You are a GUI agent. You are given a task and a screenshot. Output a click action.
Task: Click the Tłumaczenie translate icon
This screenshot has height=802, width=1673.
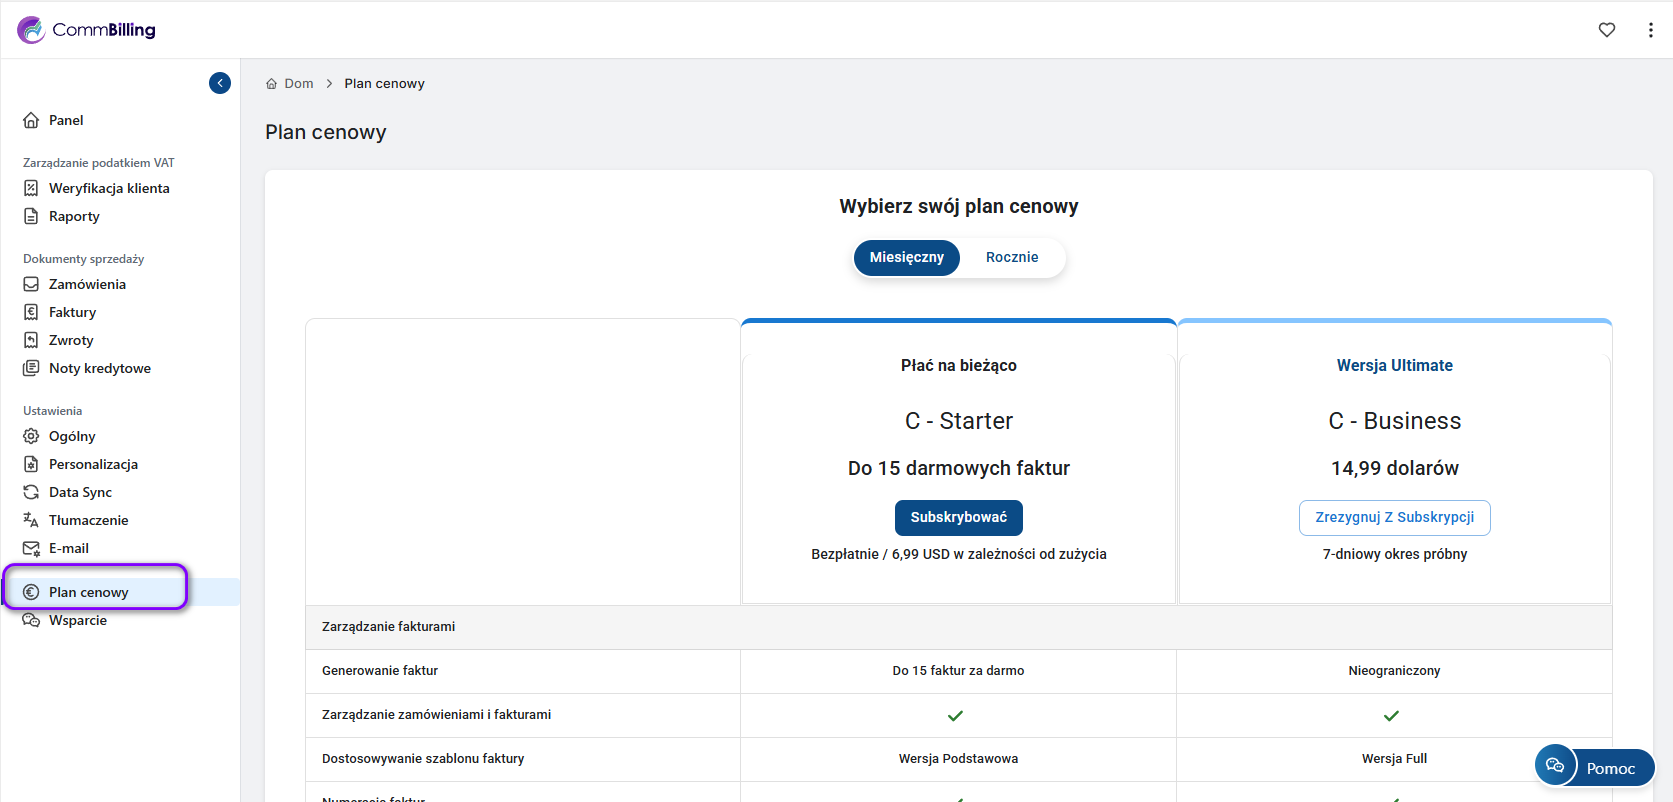(x=31, y=520)
